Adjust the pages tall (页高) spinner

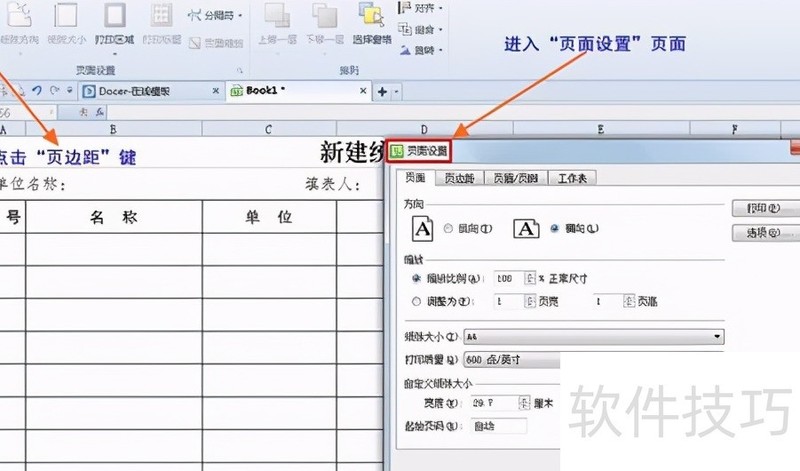[x=629, y=302]
